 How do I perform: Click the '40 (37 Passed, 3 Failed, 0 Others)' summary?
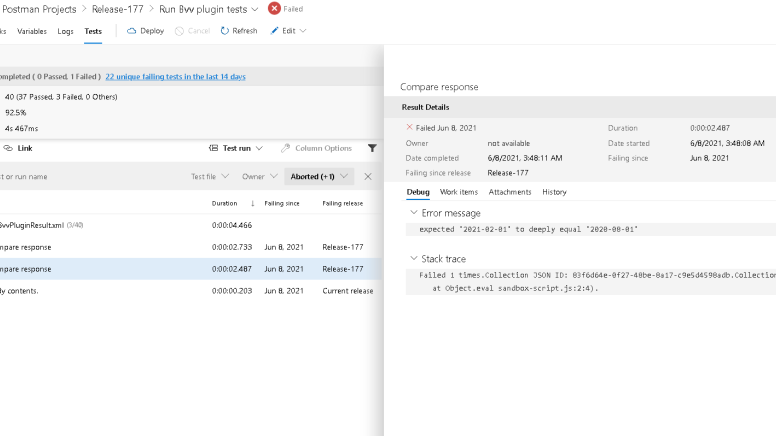tap(61, 97)
